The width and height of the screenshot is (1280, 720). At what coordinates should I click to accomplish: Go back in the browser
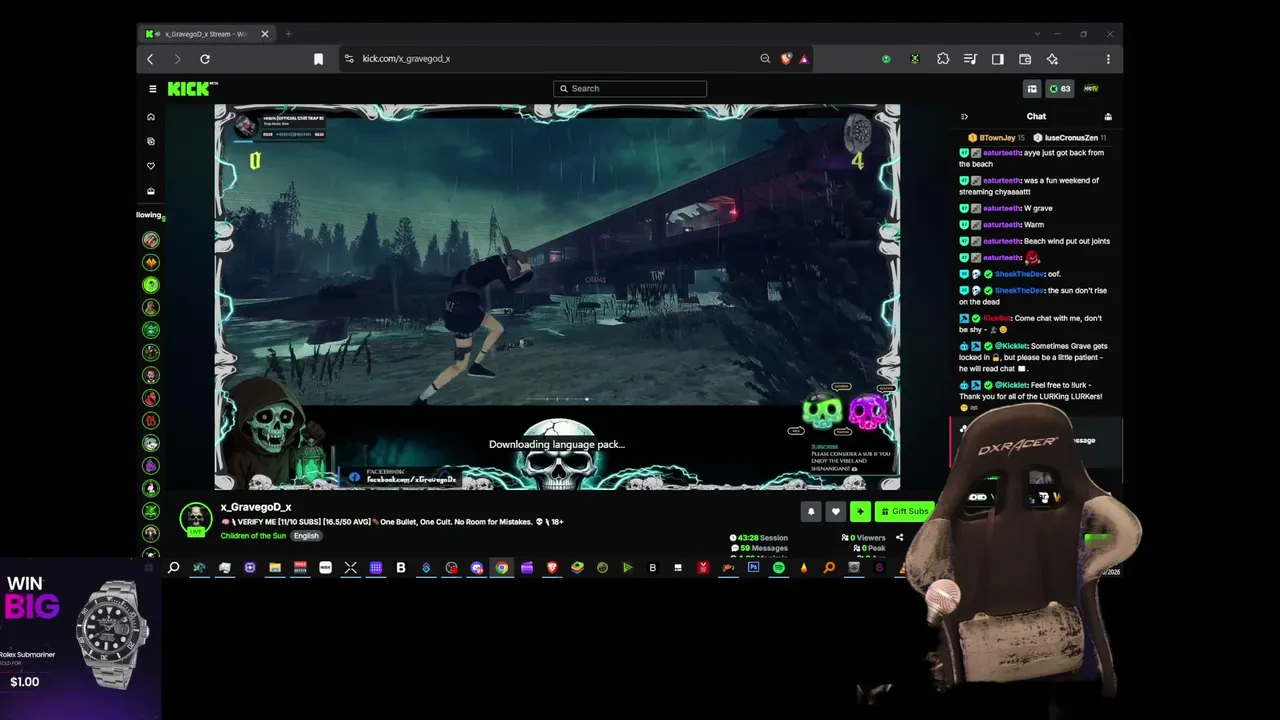pyautogui.click(x=150, y=59)
